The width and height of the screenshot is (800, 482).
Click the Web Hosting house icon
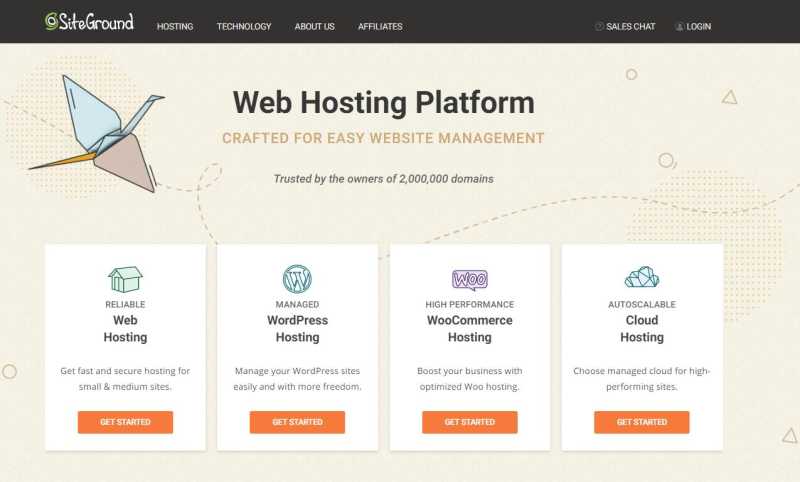(125, 279)
